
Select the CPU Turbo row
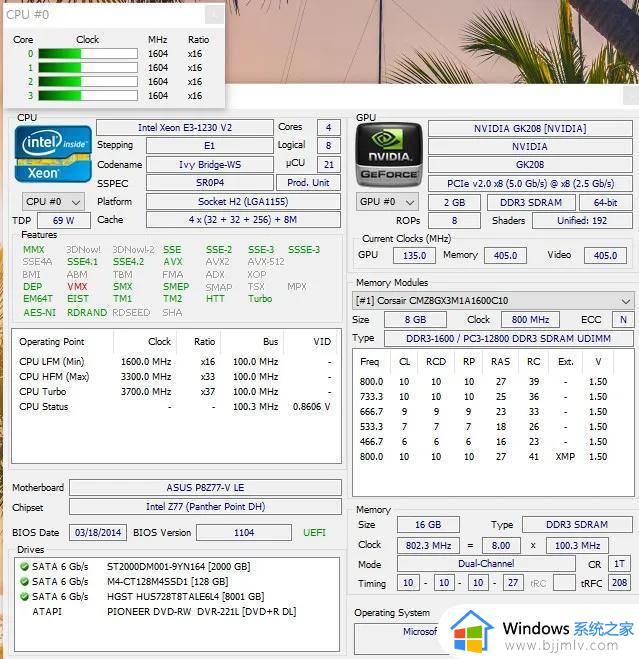point(176,392)
